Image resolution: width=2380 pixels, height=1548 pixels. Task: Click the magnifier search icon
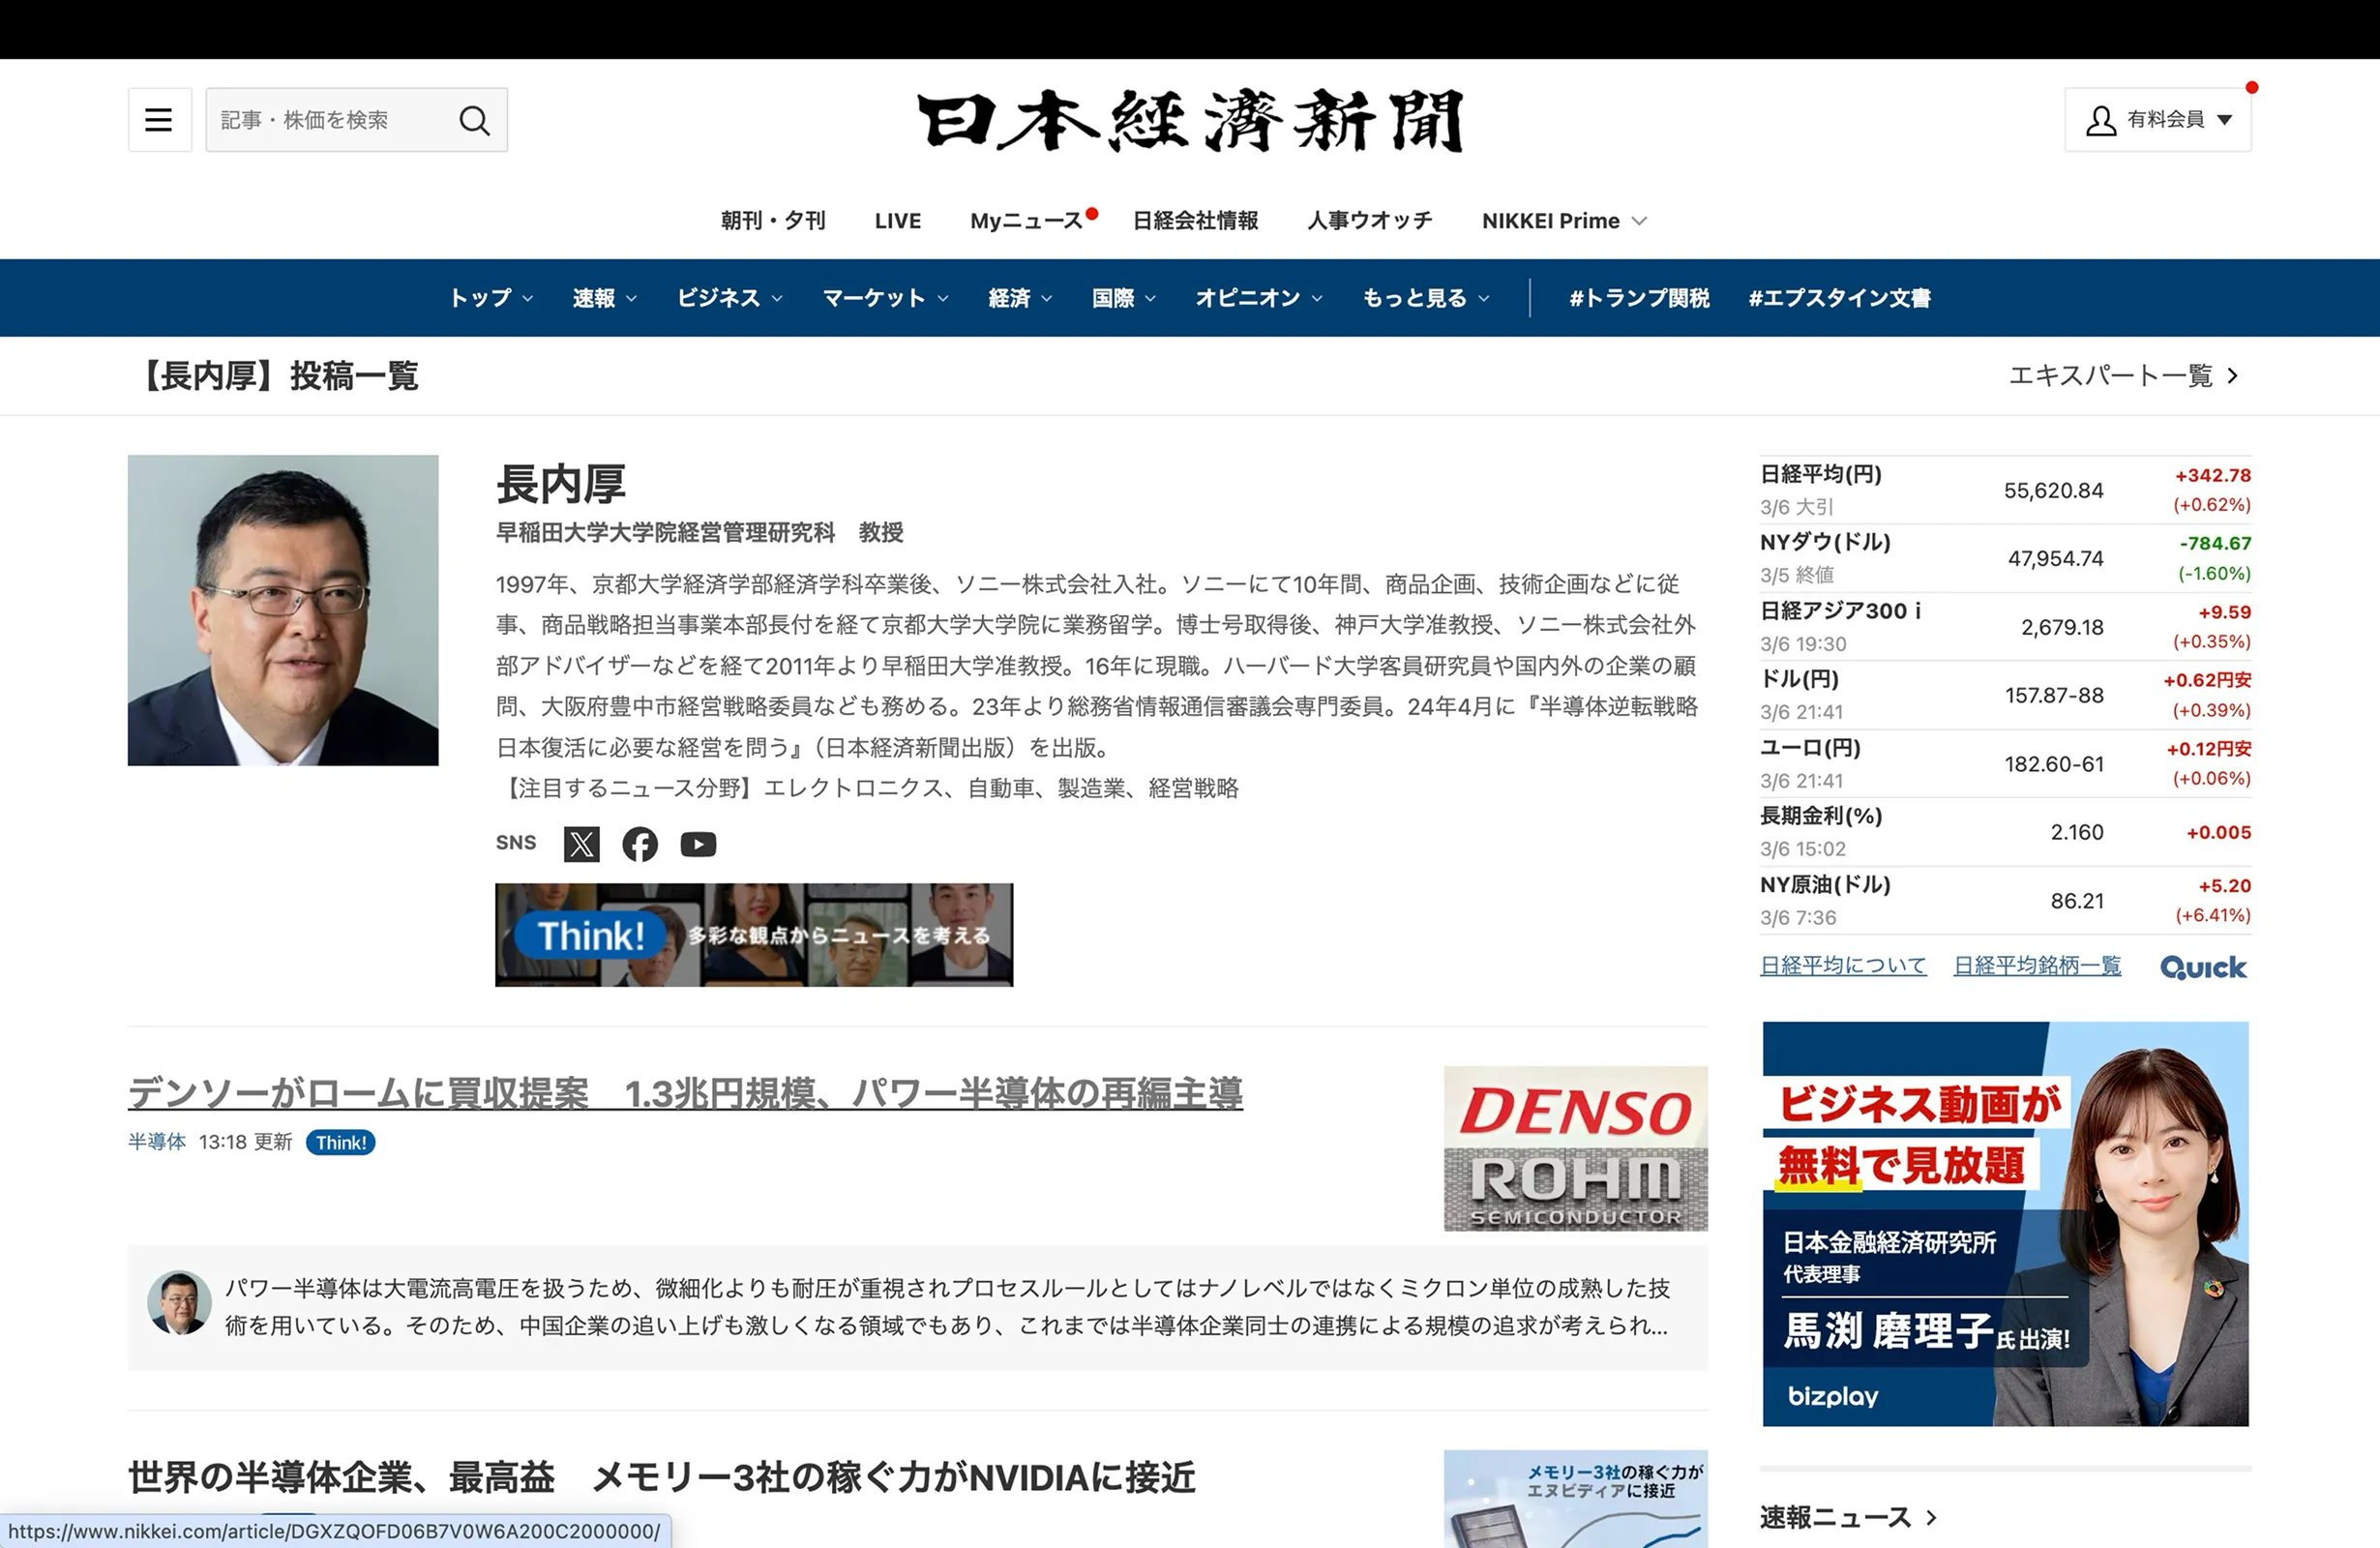[x=474, y=120]
